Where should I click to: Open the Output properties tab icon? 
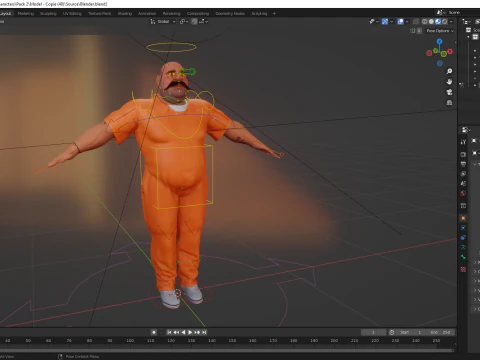pos(463,164)
